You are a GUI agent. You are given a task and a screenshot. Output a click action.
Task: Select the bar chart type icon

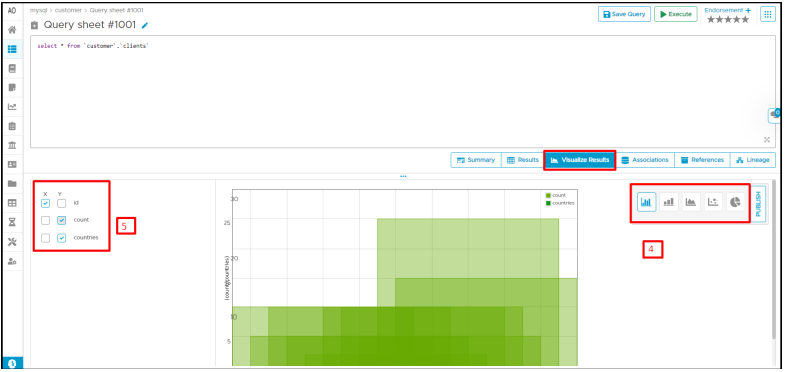coord(646,202)
